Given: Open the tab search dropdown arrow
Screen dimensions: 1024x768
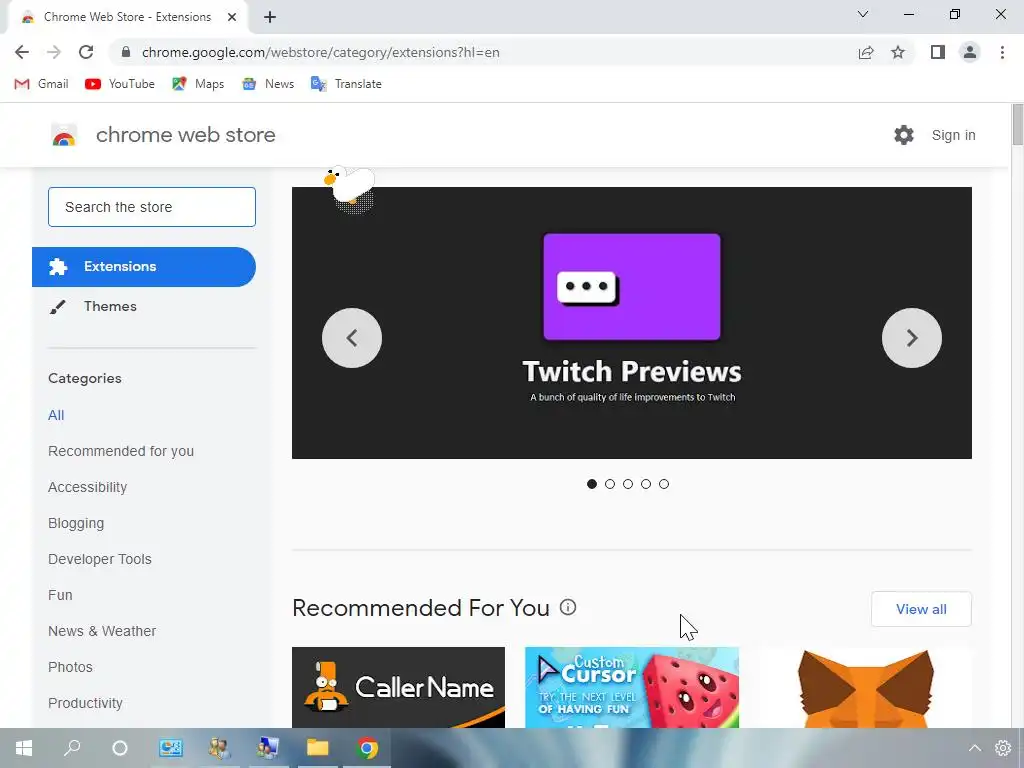Looking at the screenshot, I should point(863,14).
